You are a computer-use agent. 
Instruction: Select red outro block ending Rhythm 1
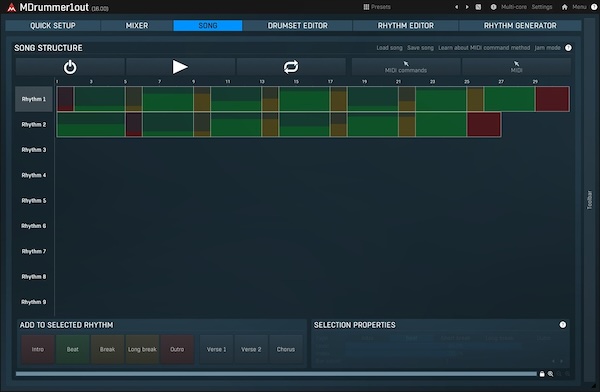click(552, 99)
